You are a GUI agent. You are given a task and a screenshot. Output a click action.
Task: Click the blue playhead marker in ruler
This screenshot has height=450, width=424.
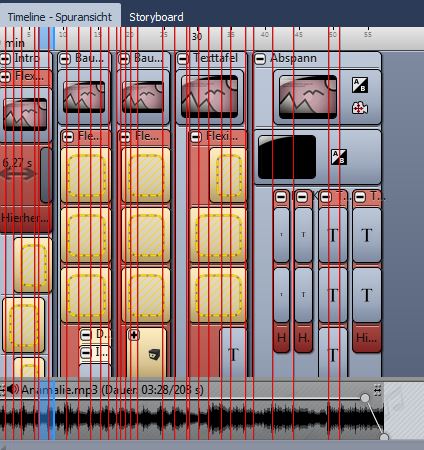pyautogui.click(x=47, y=38)
